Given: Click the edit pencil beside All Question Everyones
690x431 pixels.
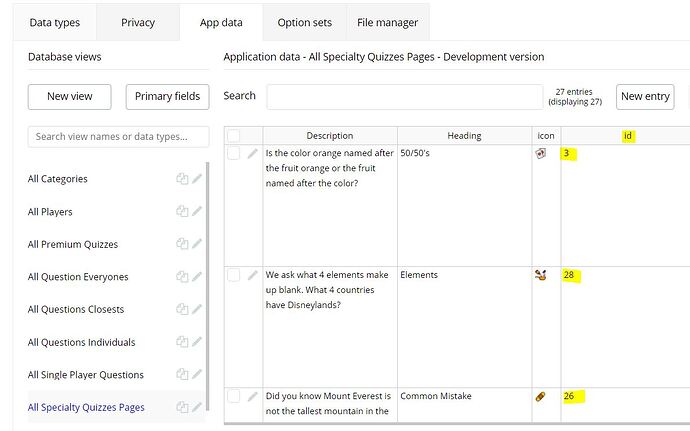Looking at the screenshot, I should [198, 277].
